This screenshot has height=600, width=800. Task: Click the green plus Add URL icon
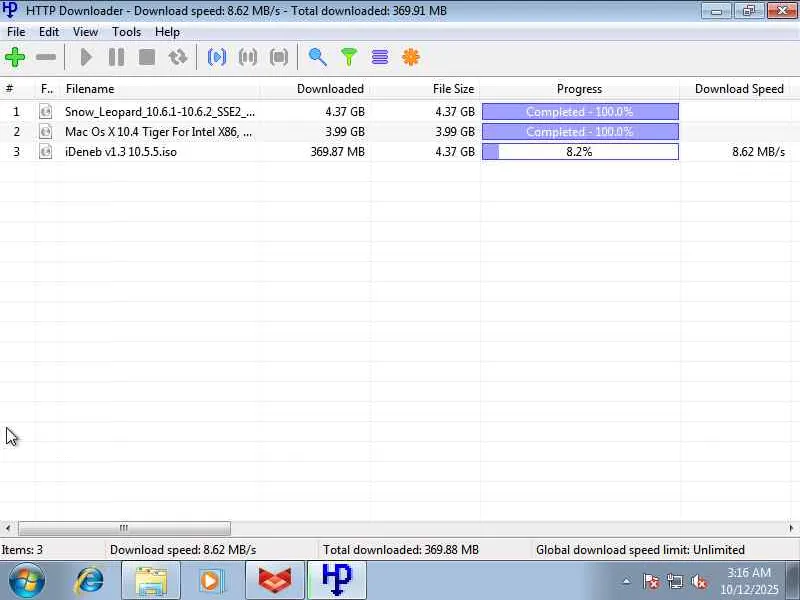coord(15,57)
